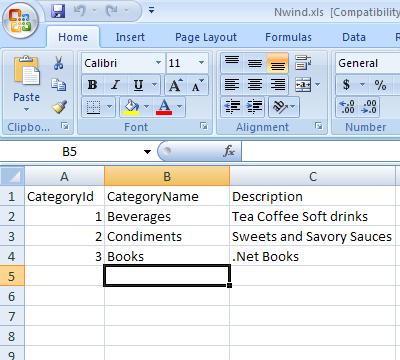Open Font Color palette arrow
The width and height of the screenshot is (400, 360).
pos(180,107)
